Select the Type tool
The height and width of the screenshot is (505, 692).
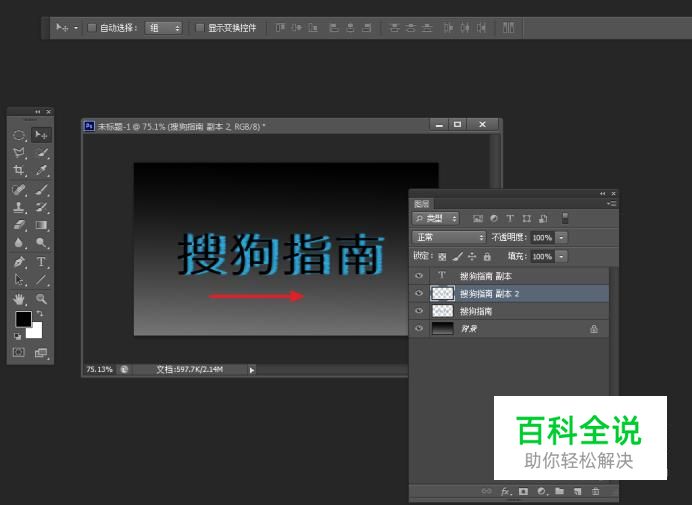click(x=41, y=262)
